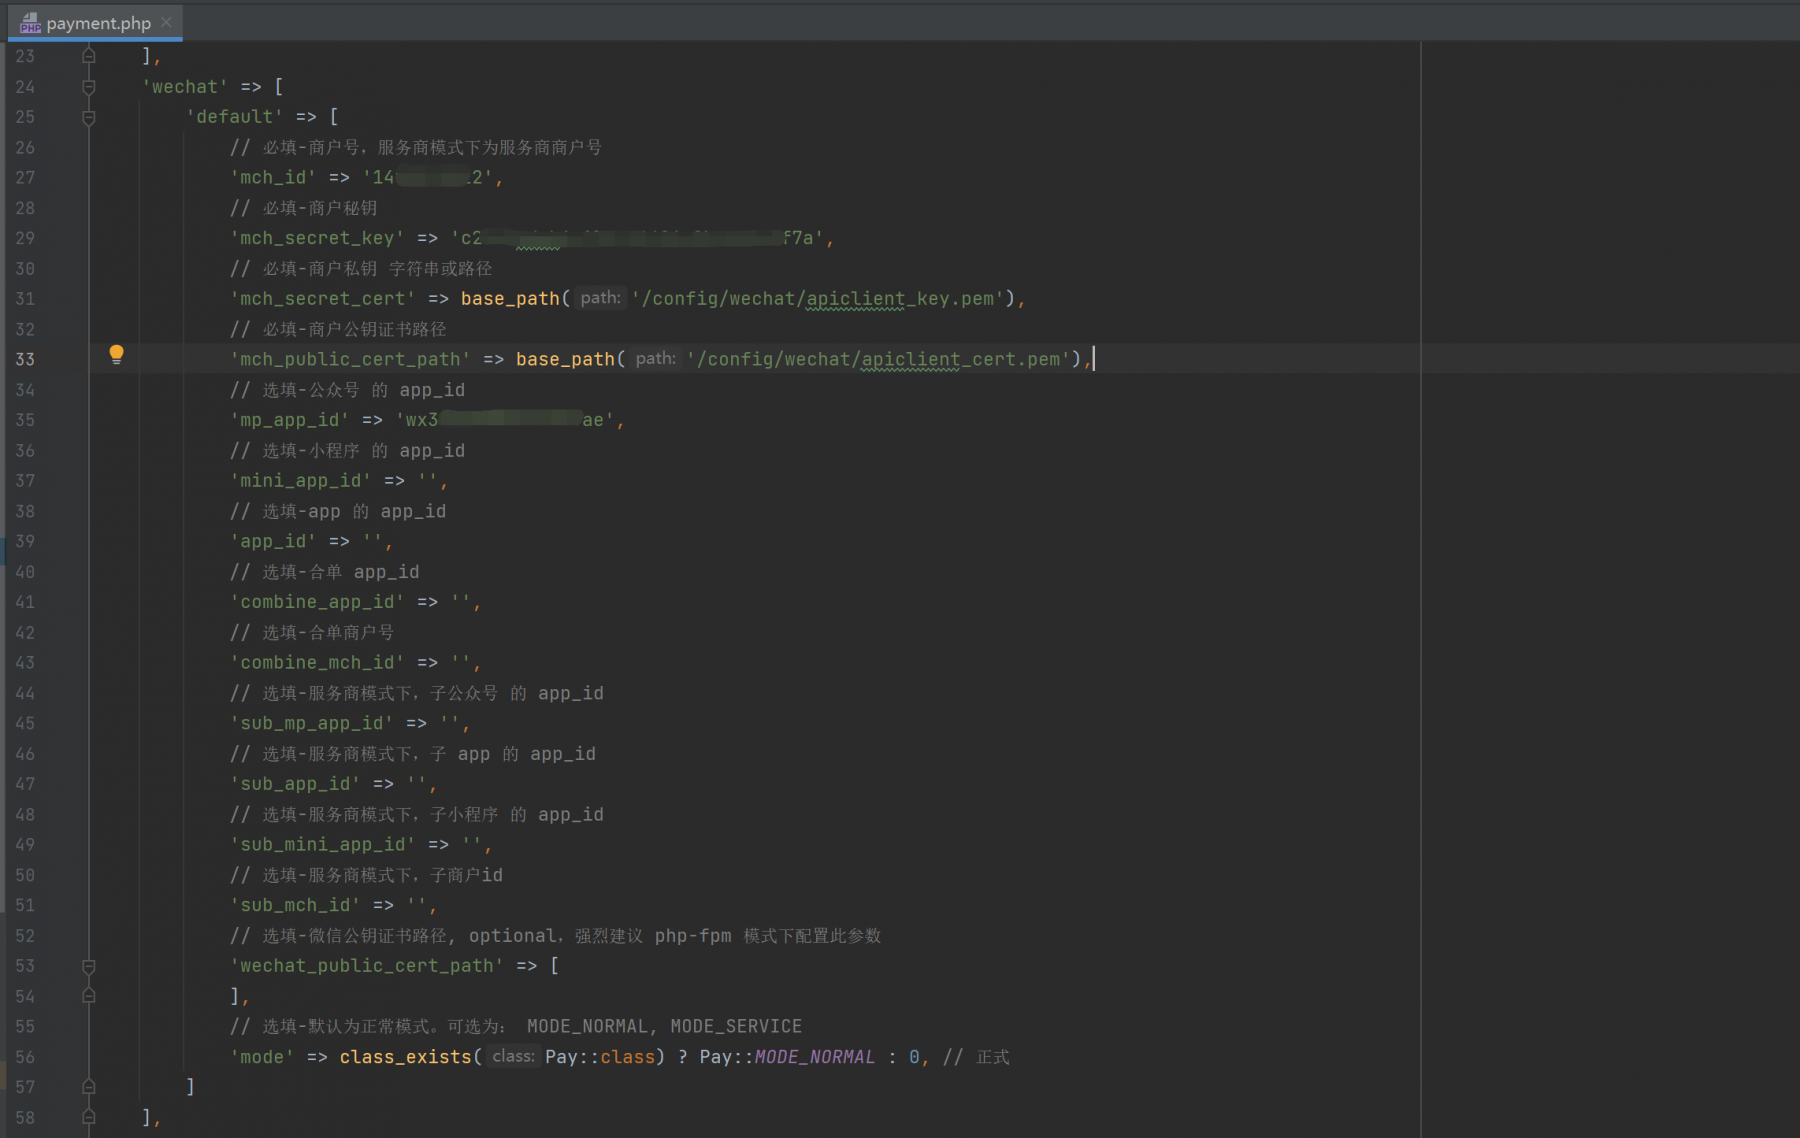The height and width of the screenshot is (1138, 1800).
Task: Click the comment containing 'optional' and php-fpm
Action: click(x=556, y=936)
